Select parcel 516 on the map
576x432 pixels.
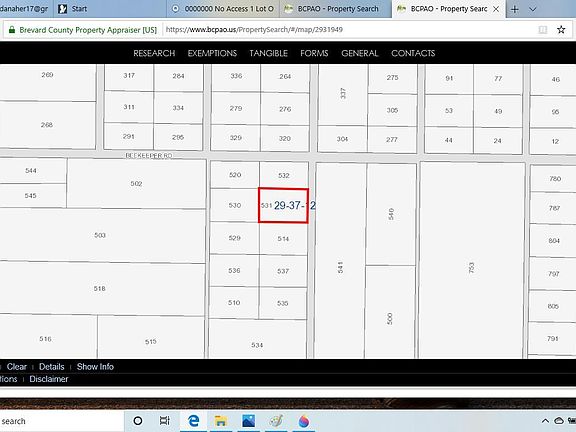click(x=48, y=336)
